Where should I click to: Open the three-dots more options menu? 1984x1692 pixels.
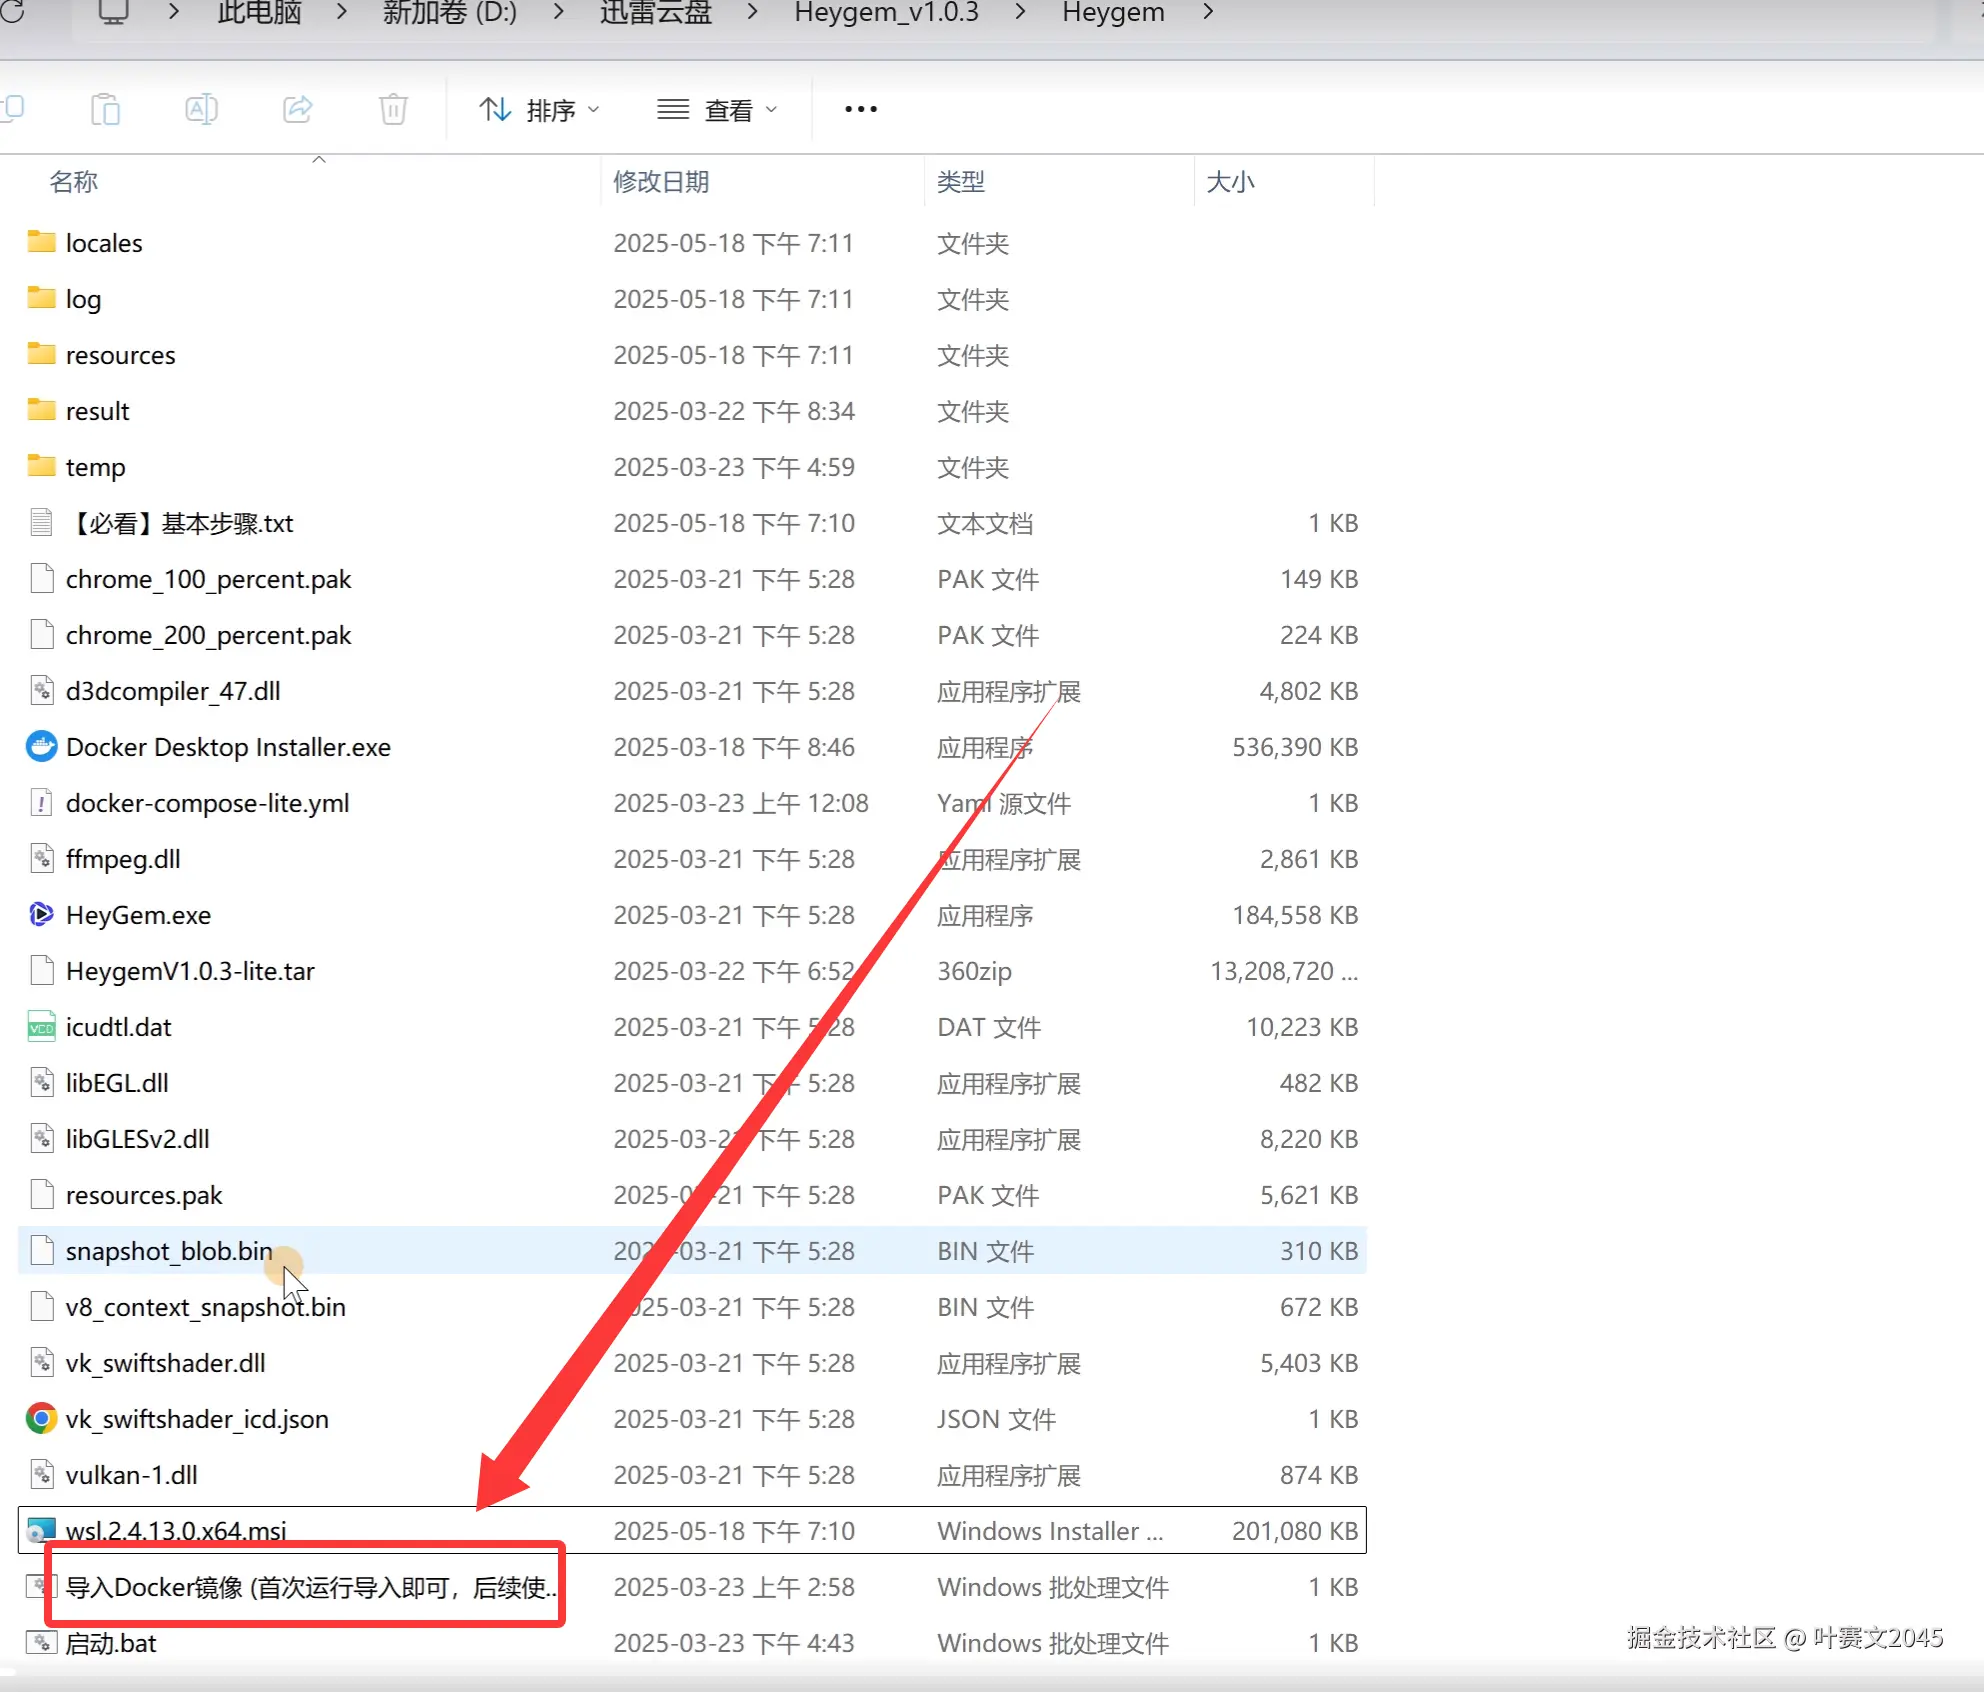pyautogui.click(x=860, y=109)
